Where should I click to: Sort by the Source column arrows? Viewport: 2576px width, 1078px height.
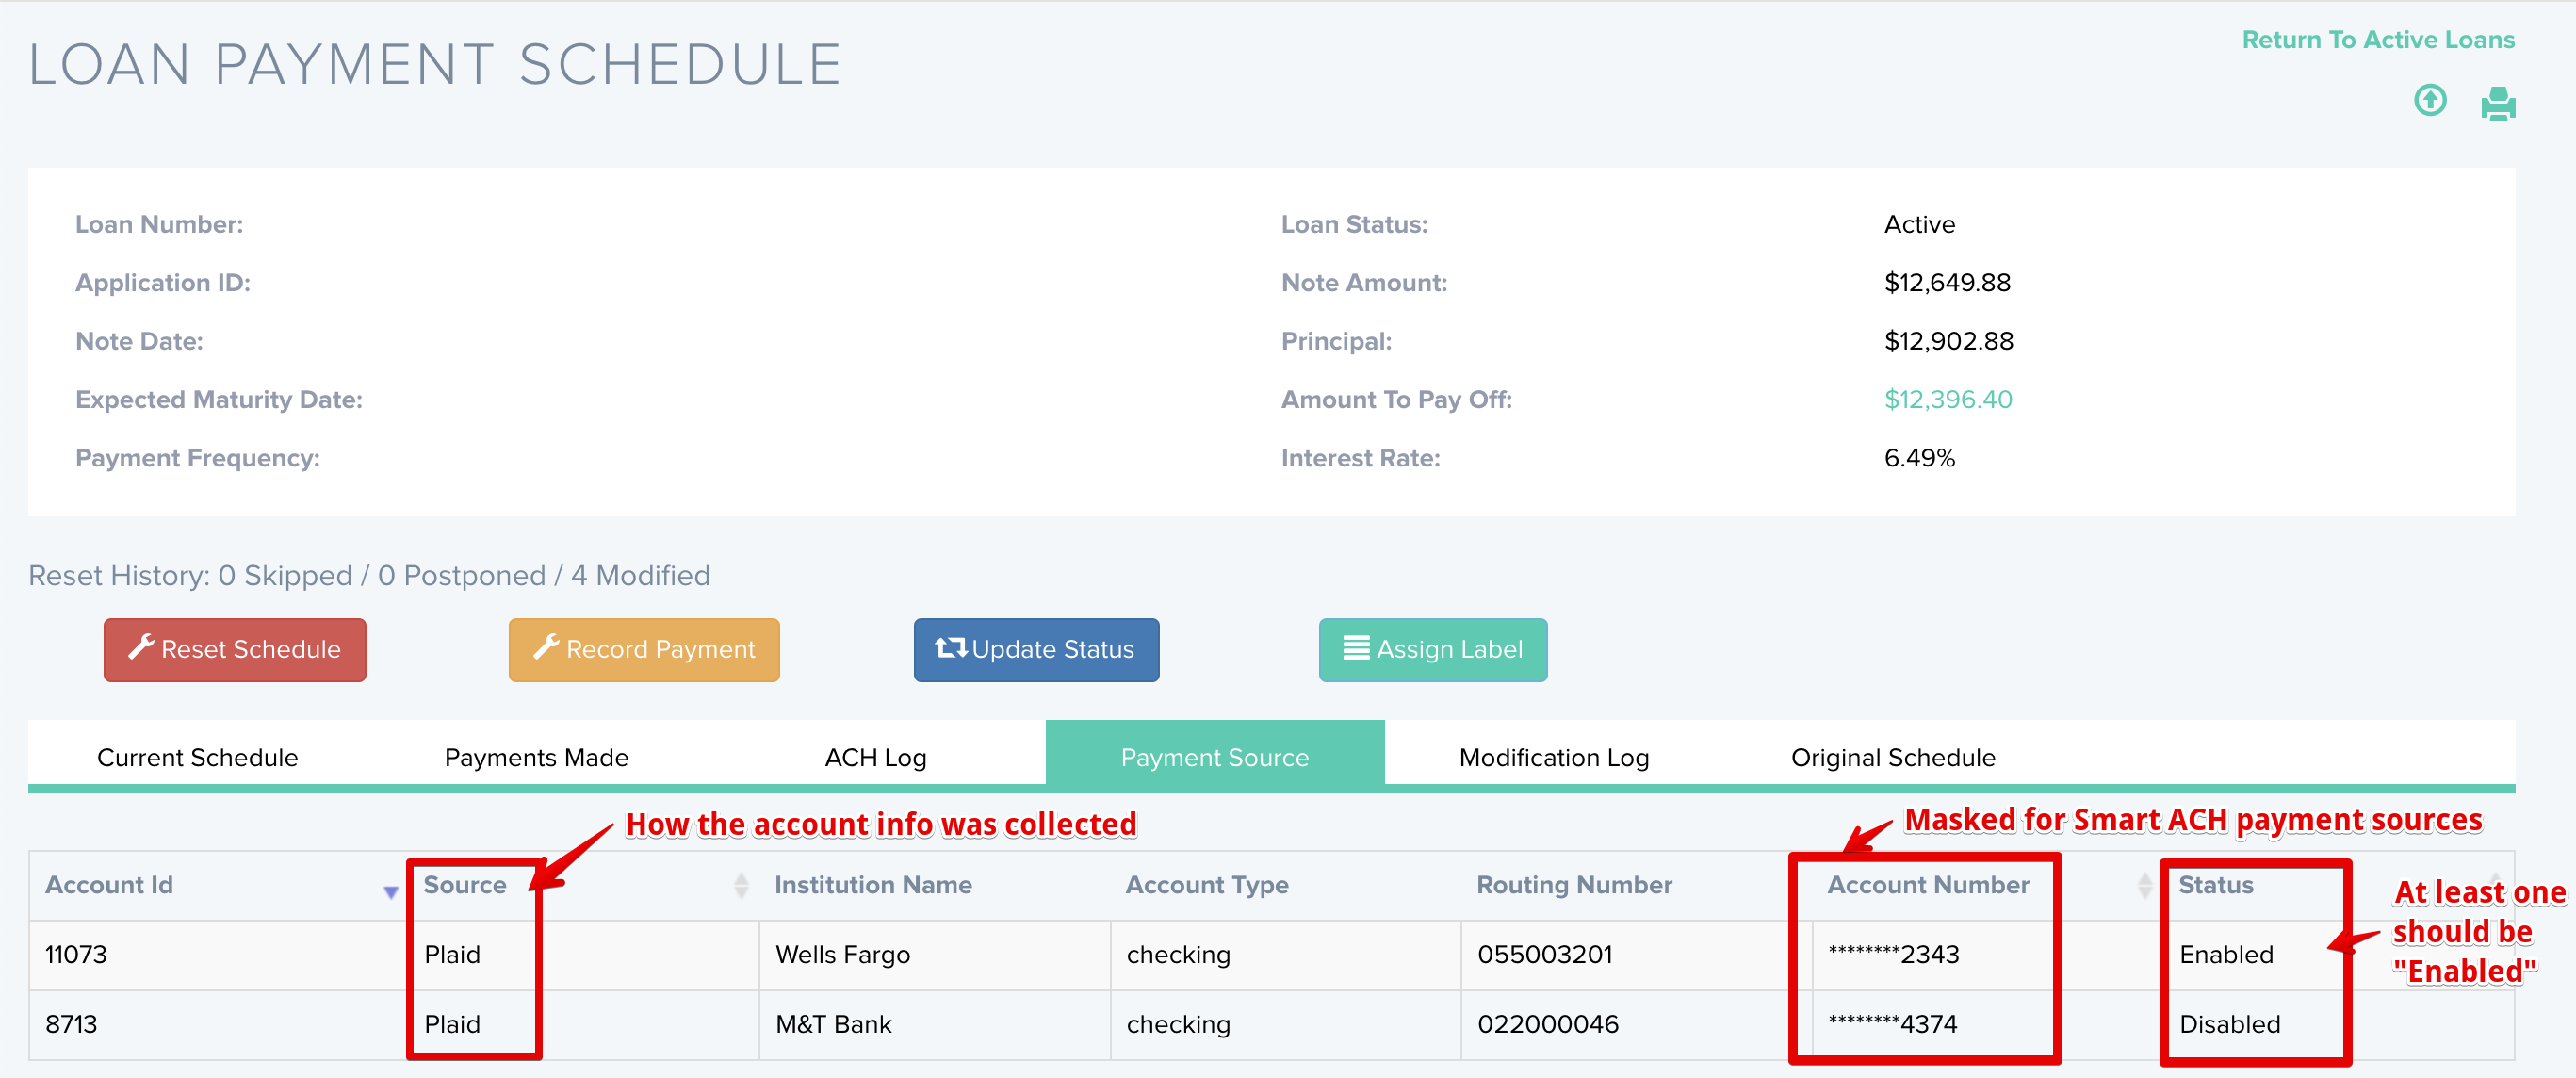click(x=741, y=885)
